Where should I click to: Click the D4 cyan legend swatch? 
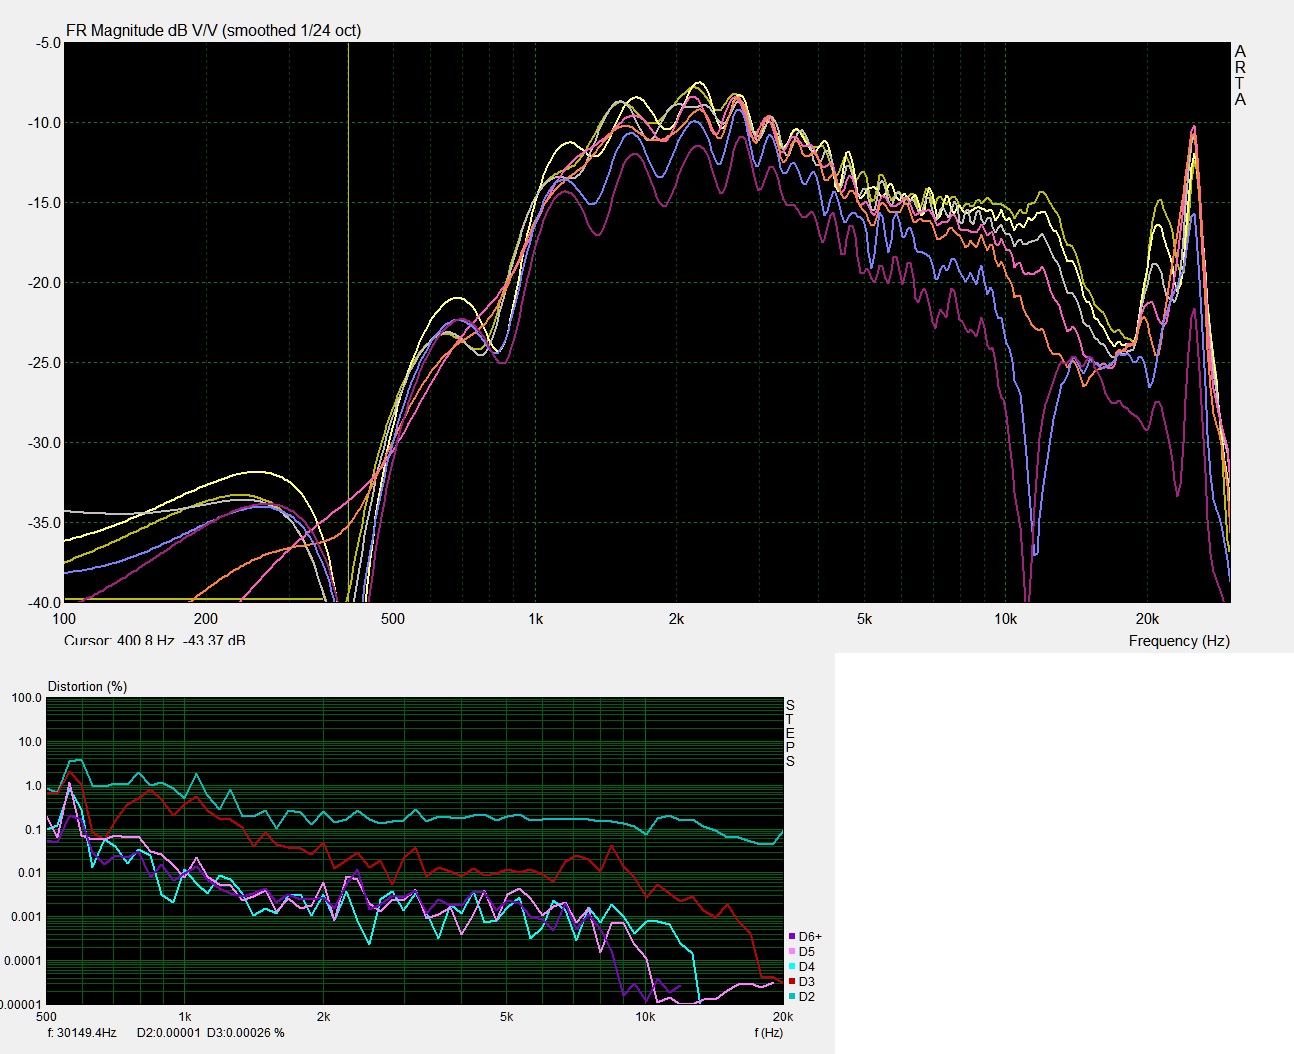[792, 967]
